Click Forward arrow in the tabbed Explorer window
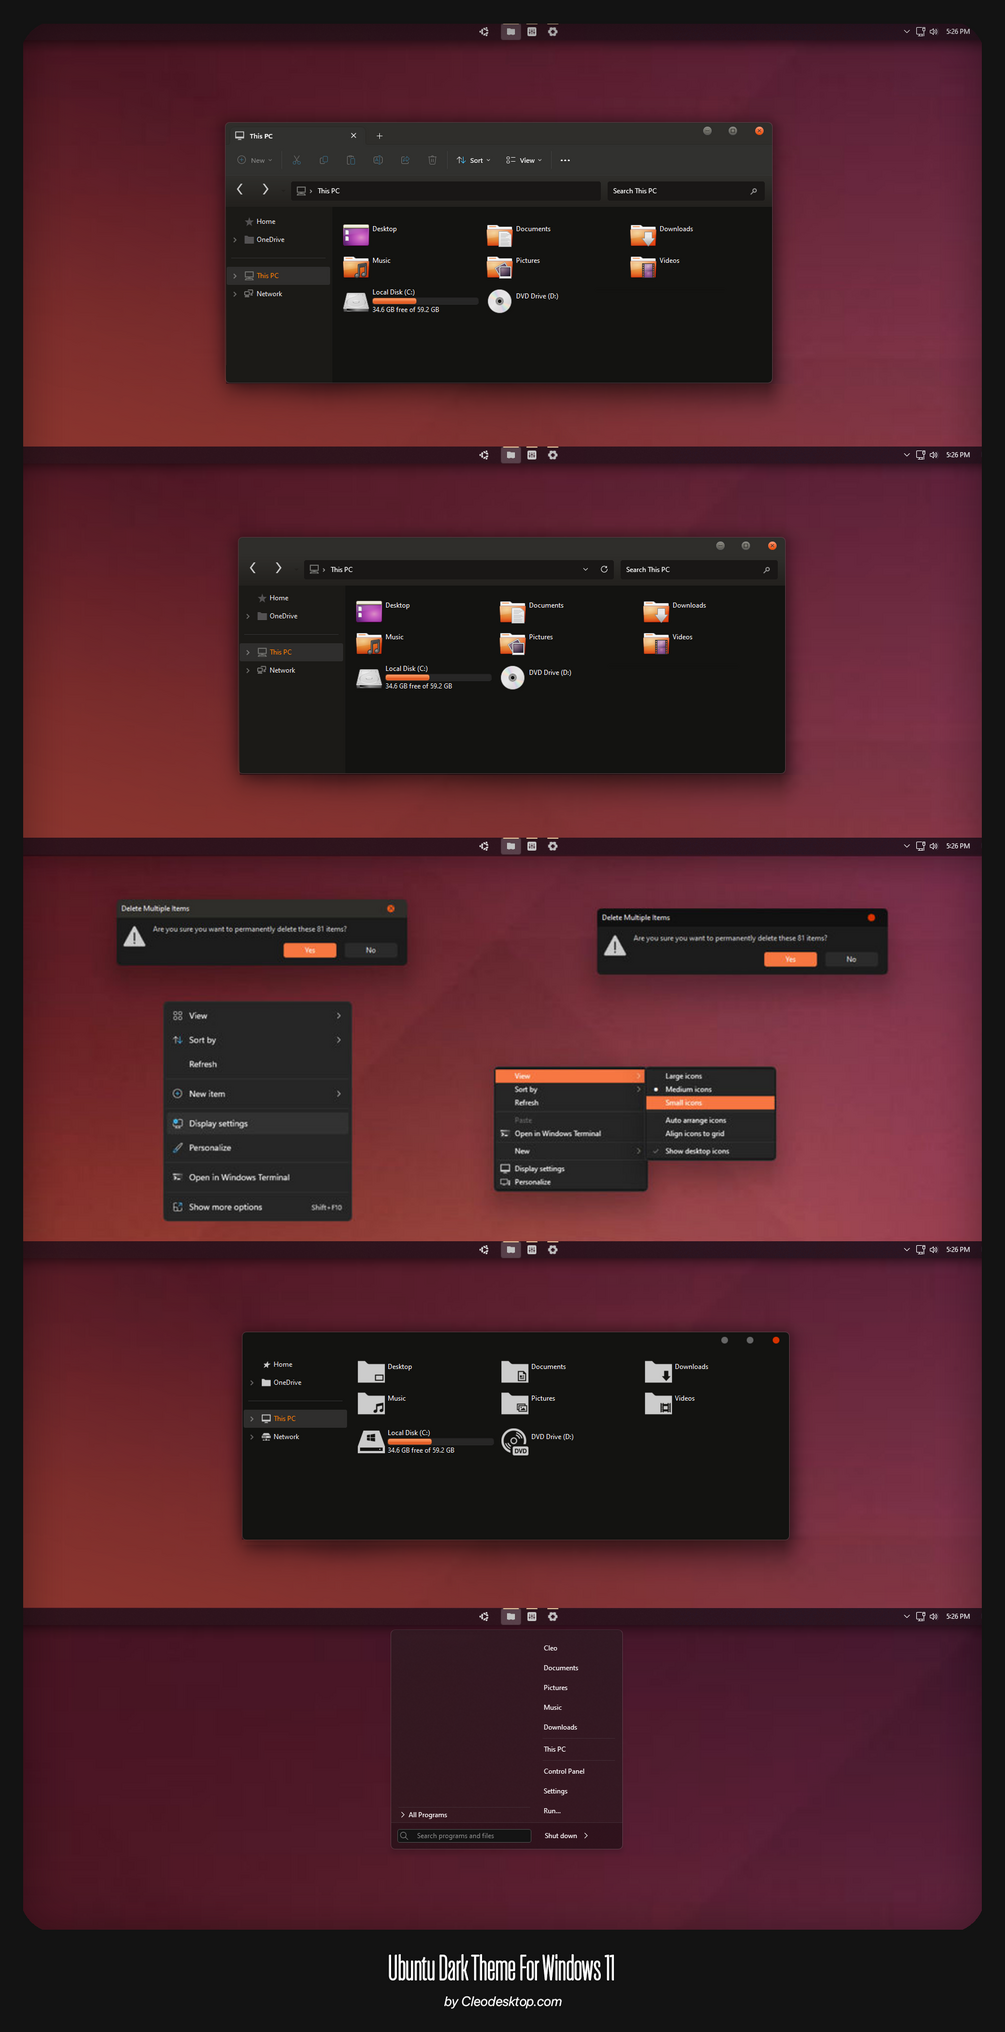Viewport: 1005px width, 2032px height. tap(265, 189)
